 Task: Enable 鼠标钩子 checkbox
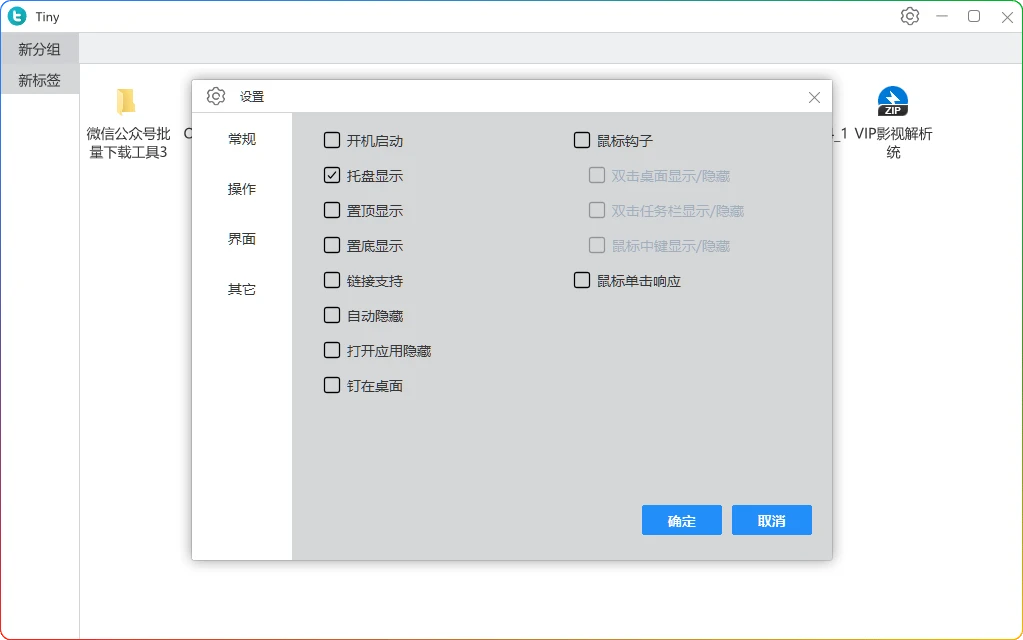[x=582, y=141]
